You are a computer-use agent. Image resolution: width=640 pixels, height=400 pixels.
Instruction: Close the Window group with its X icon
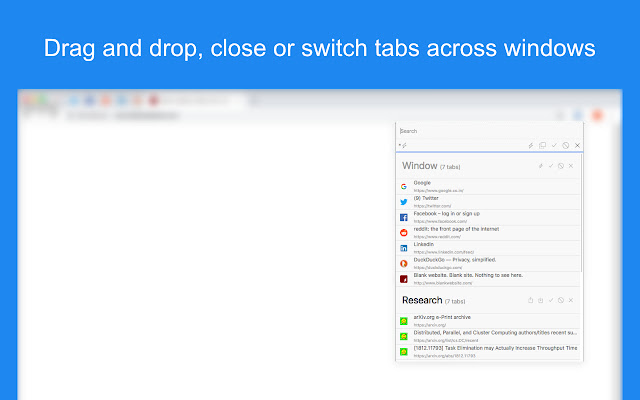(571, 166)
